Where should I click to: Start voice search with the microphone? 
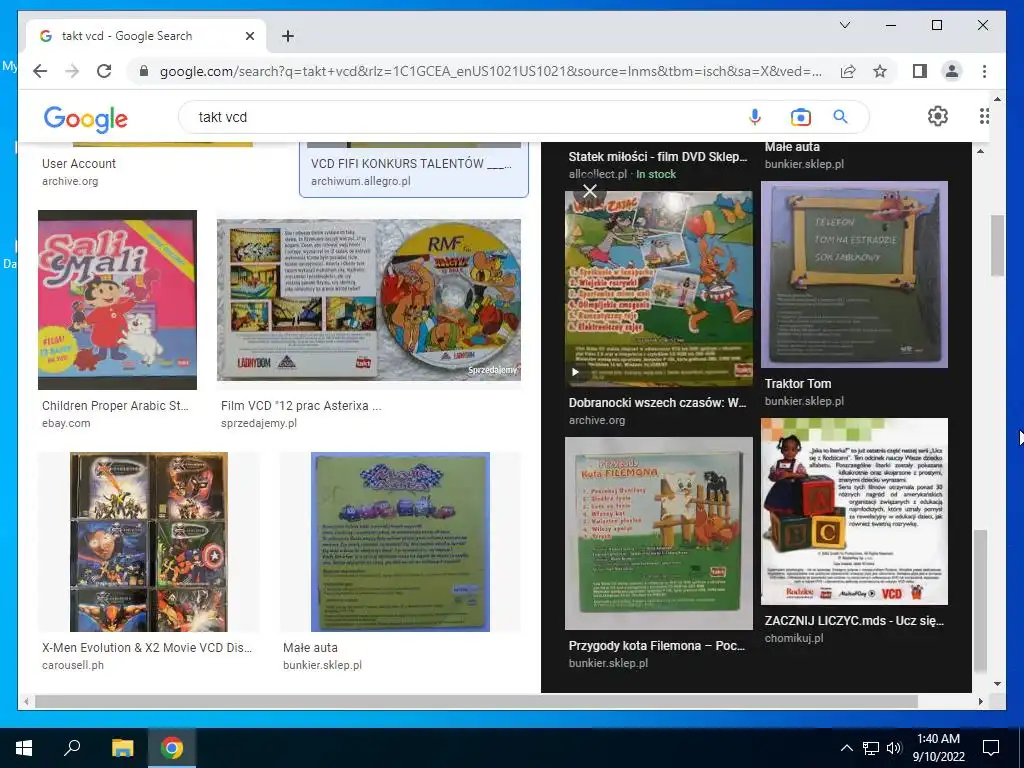(x=755, y=117)
